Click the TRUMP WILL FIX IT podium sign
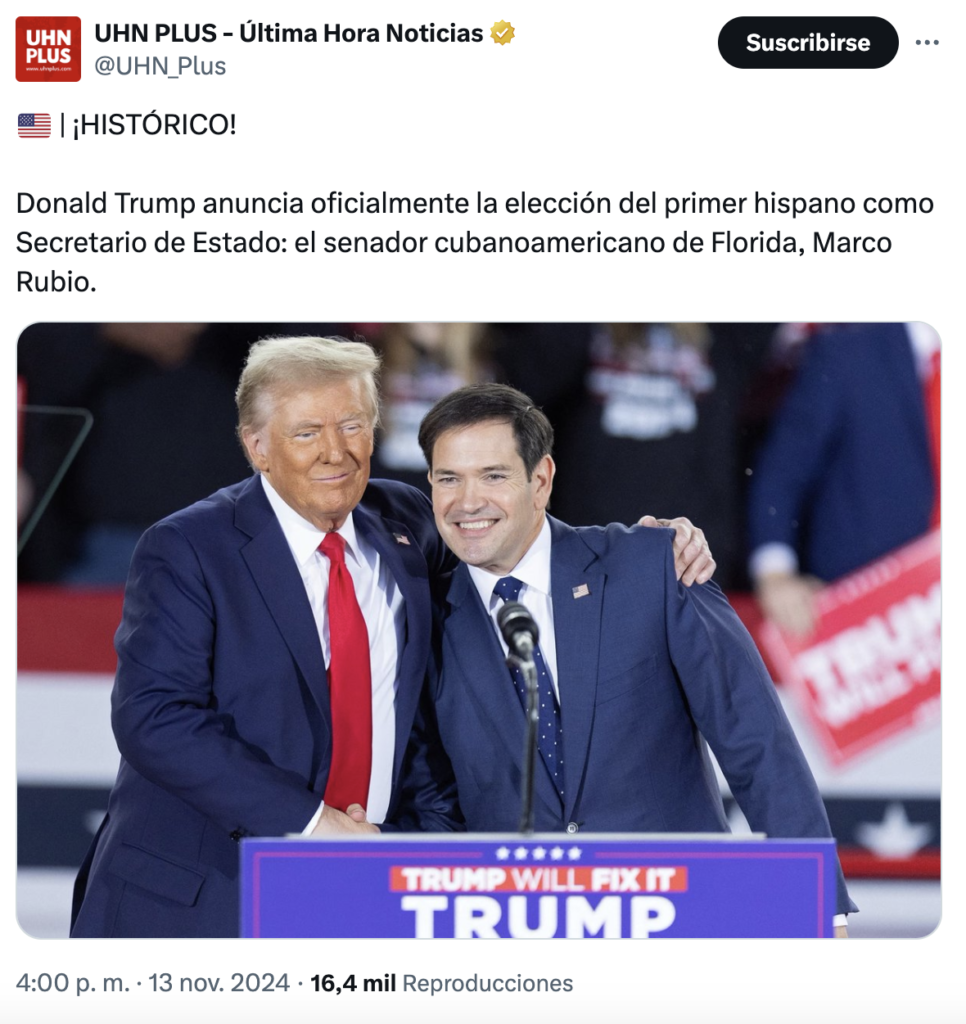Image resolution: width=966 pixels, height=1024 pixels. (538, 880)
